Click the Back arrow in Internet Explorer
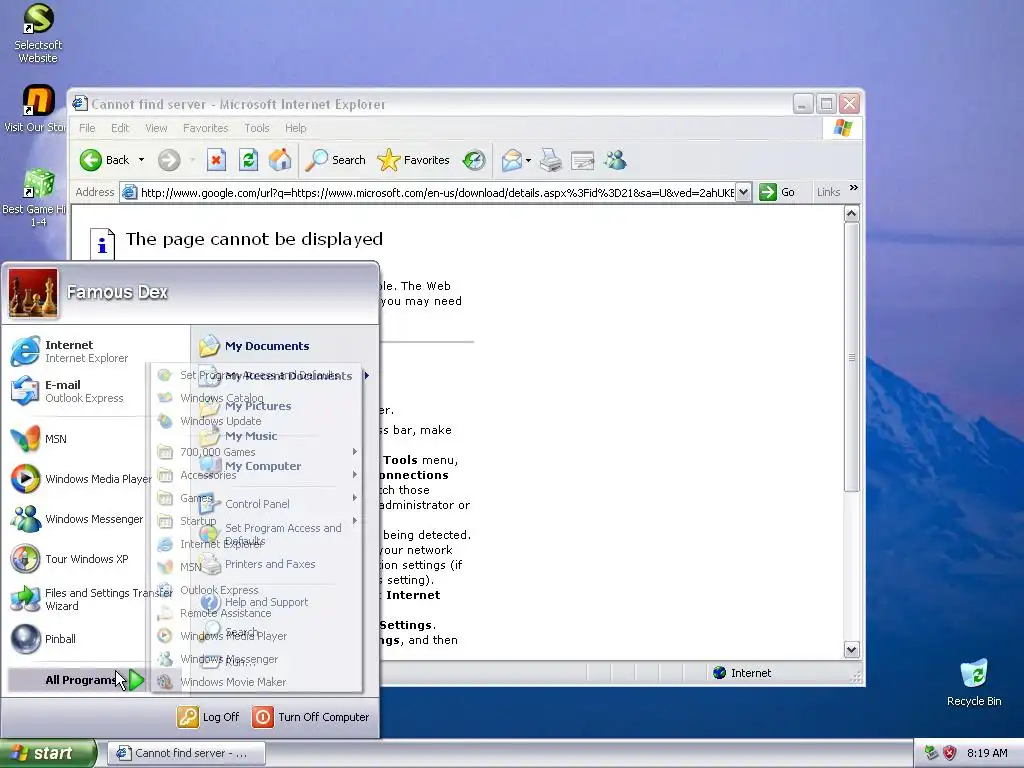 pyautogui.click(x=91, y=160)
